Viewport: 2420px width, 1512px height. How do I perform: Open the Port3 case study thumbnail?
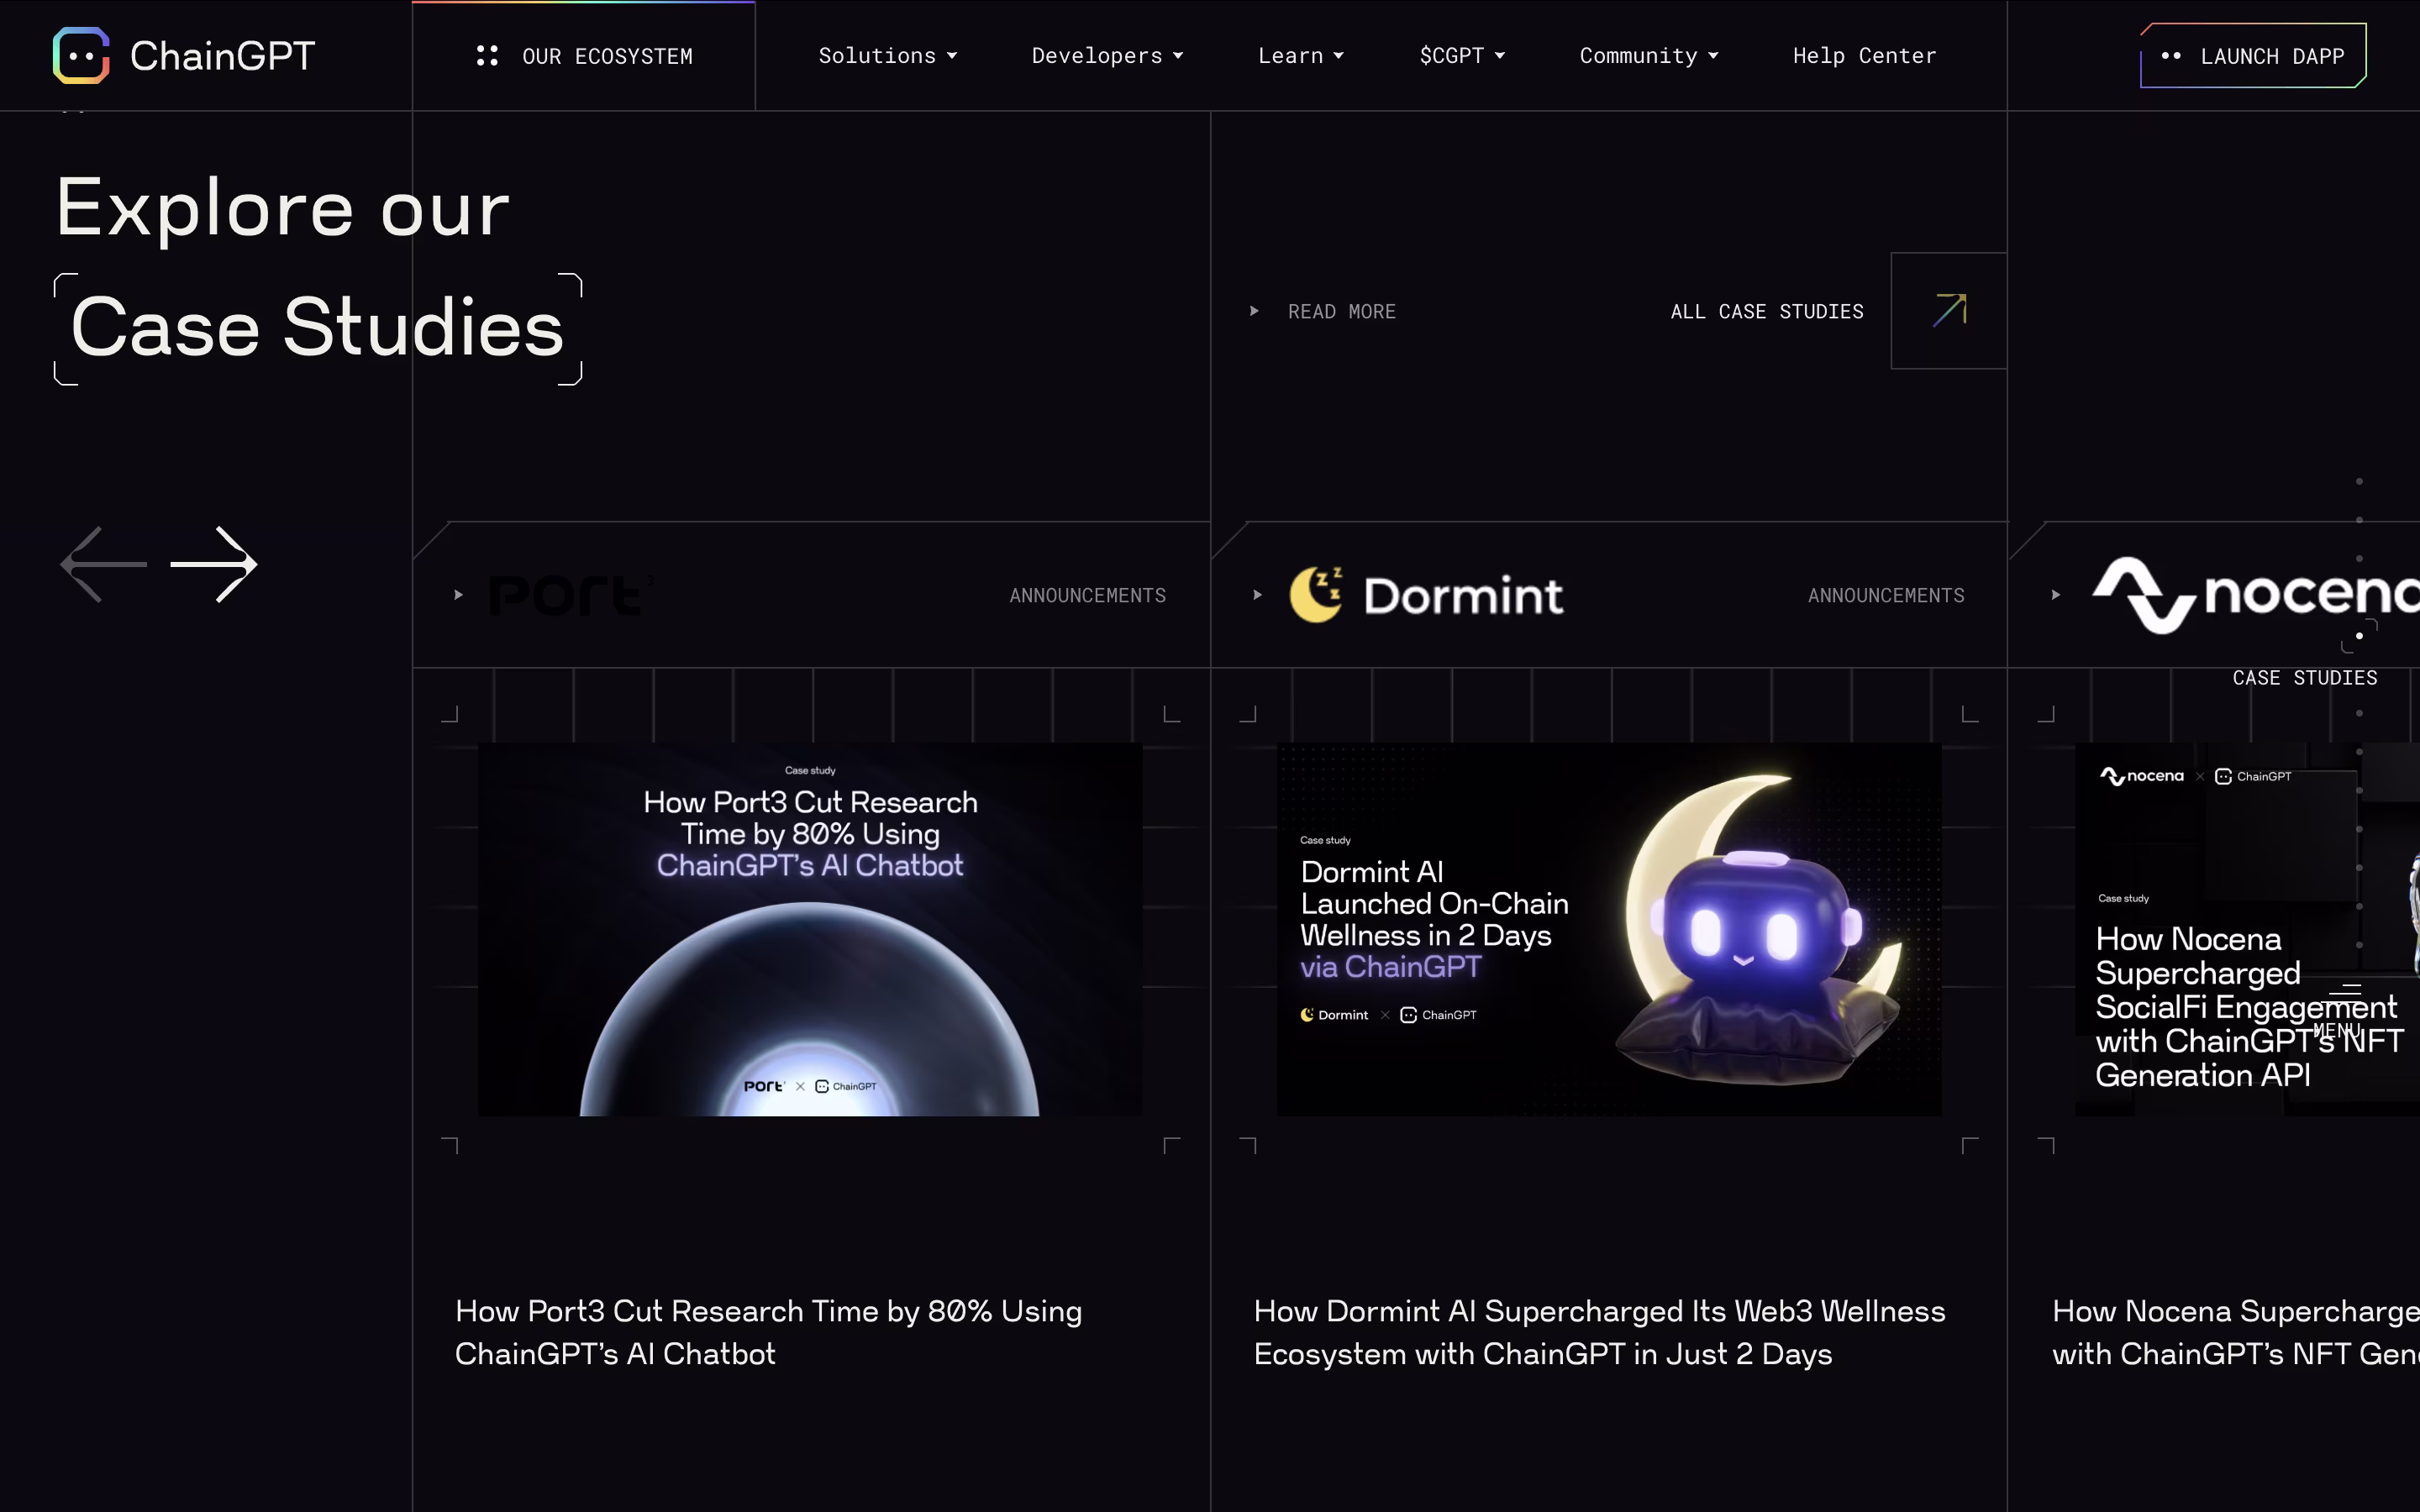[810, 929]
